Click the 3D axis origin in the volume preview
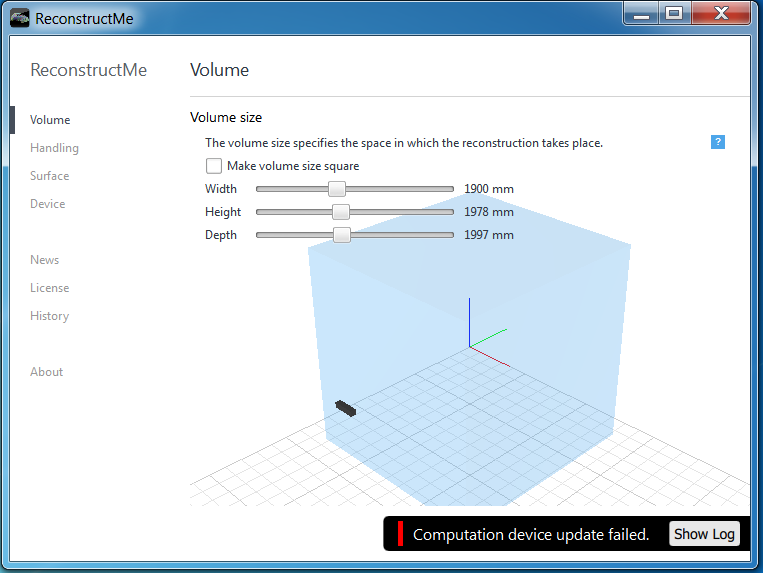 (470, 347)
